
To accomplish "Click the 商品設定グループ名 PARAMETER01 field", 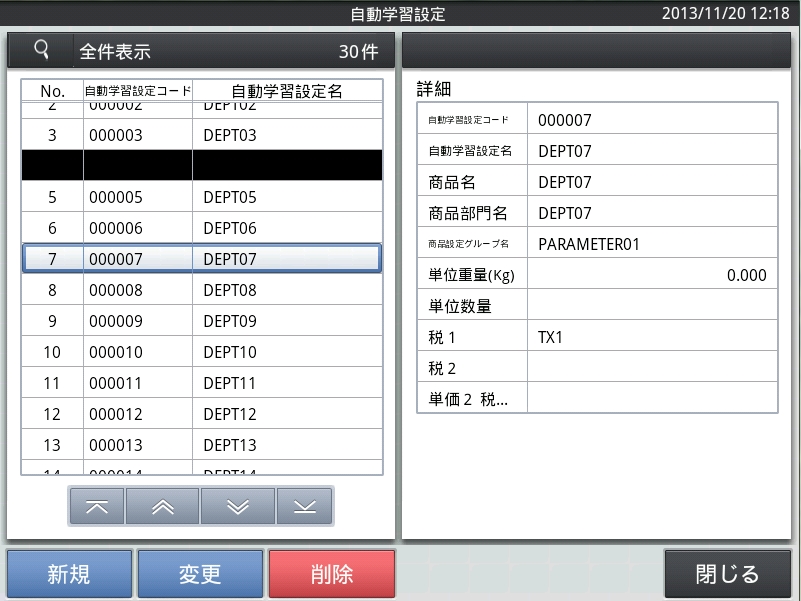I will coord(651,244).
